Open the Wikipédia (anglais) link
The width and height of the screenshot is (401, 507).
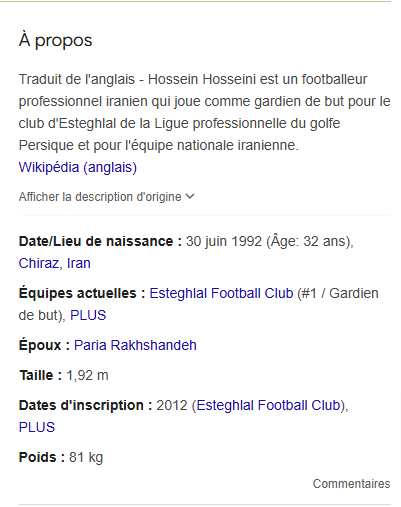[x=78, y=167]
